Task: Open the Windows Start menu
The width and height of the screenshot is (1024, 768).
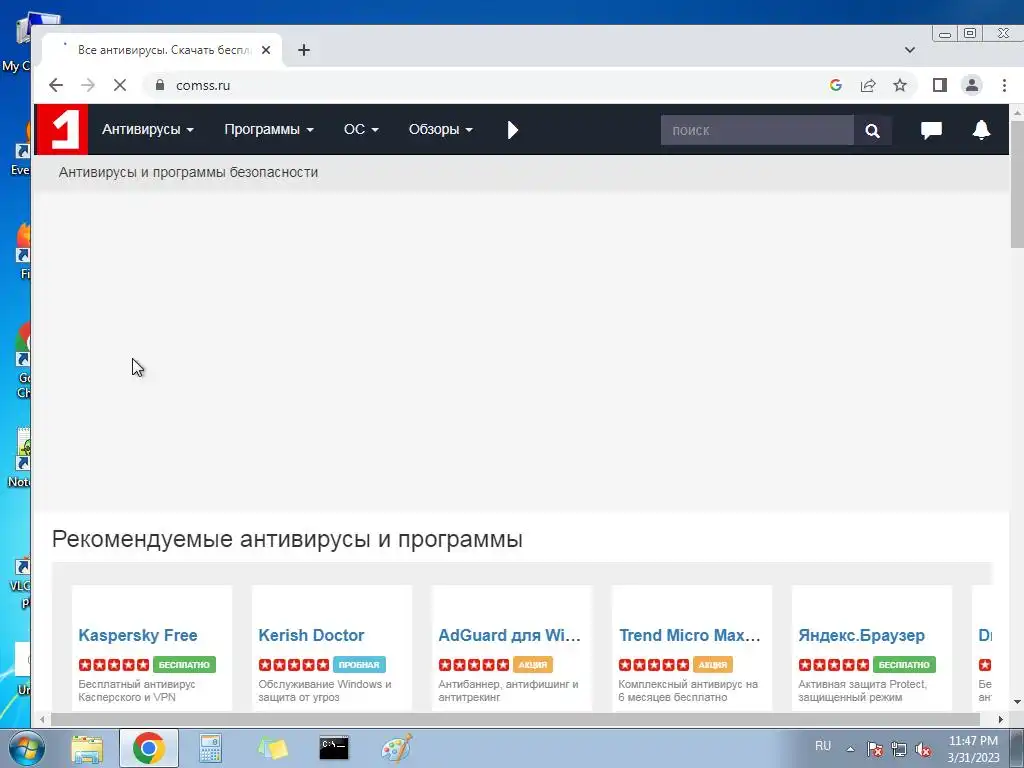Action: pyautogui.click(x=26, y=748)
